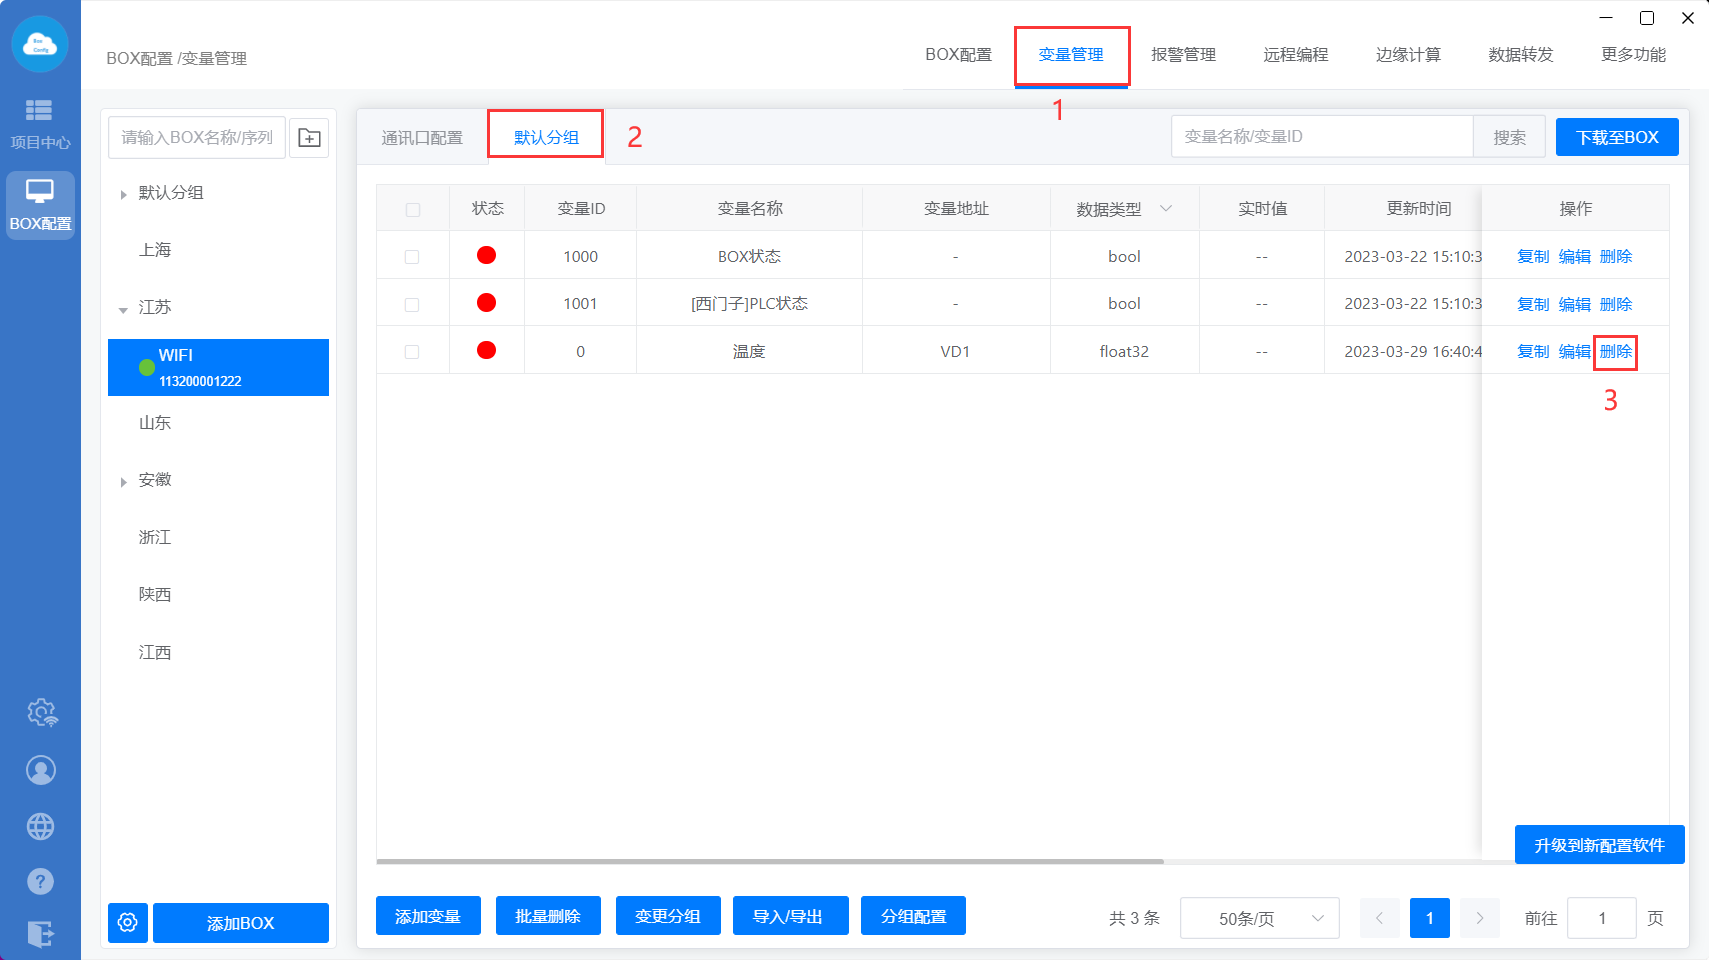Image resolution: width=1709 pixels, height=960 pixels.
Task: Switch to the 报警管理 tab
Action: pyautogui.click(x=1183, y=55)
